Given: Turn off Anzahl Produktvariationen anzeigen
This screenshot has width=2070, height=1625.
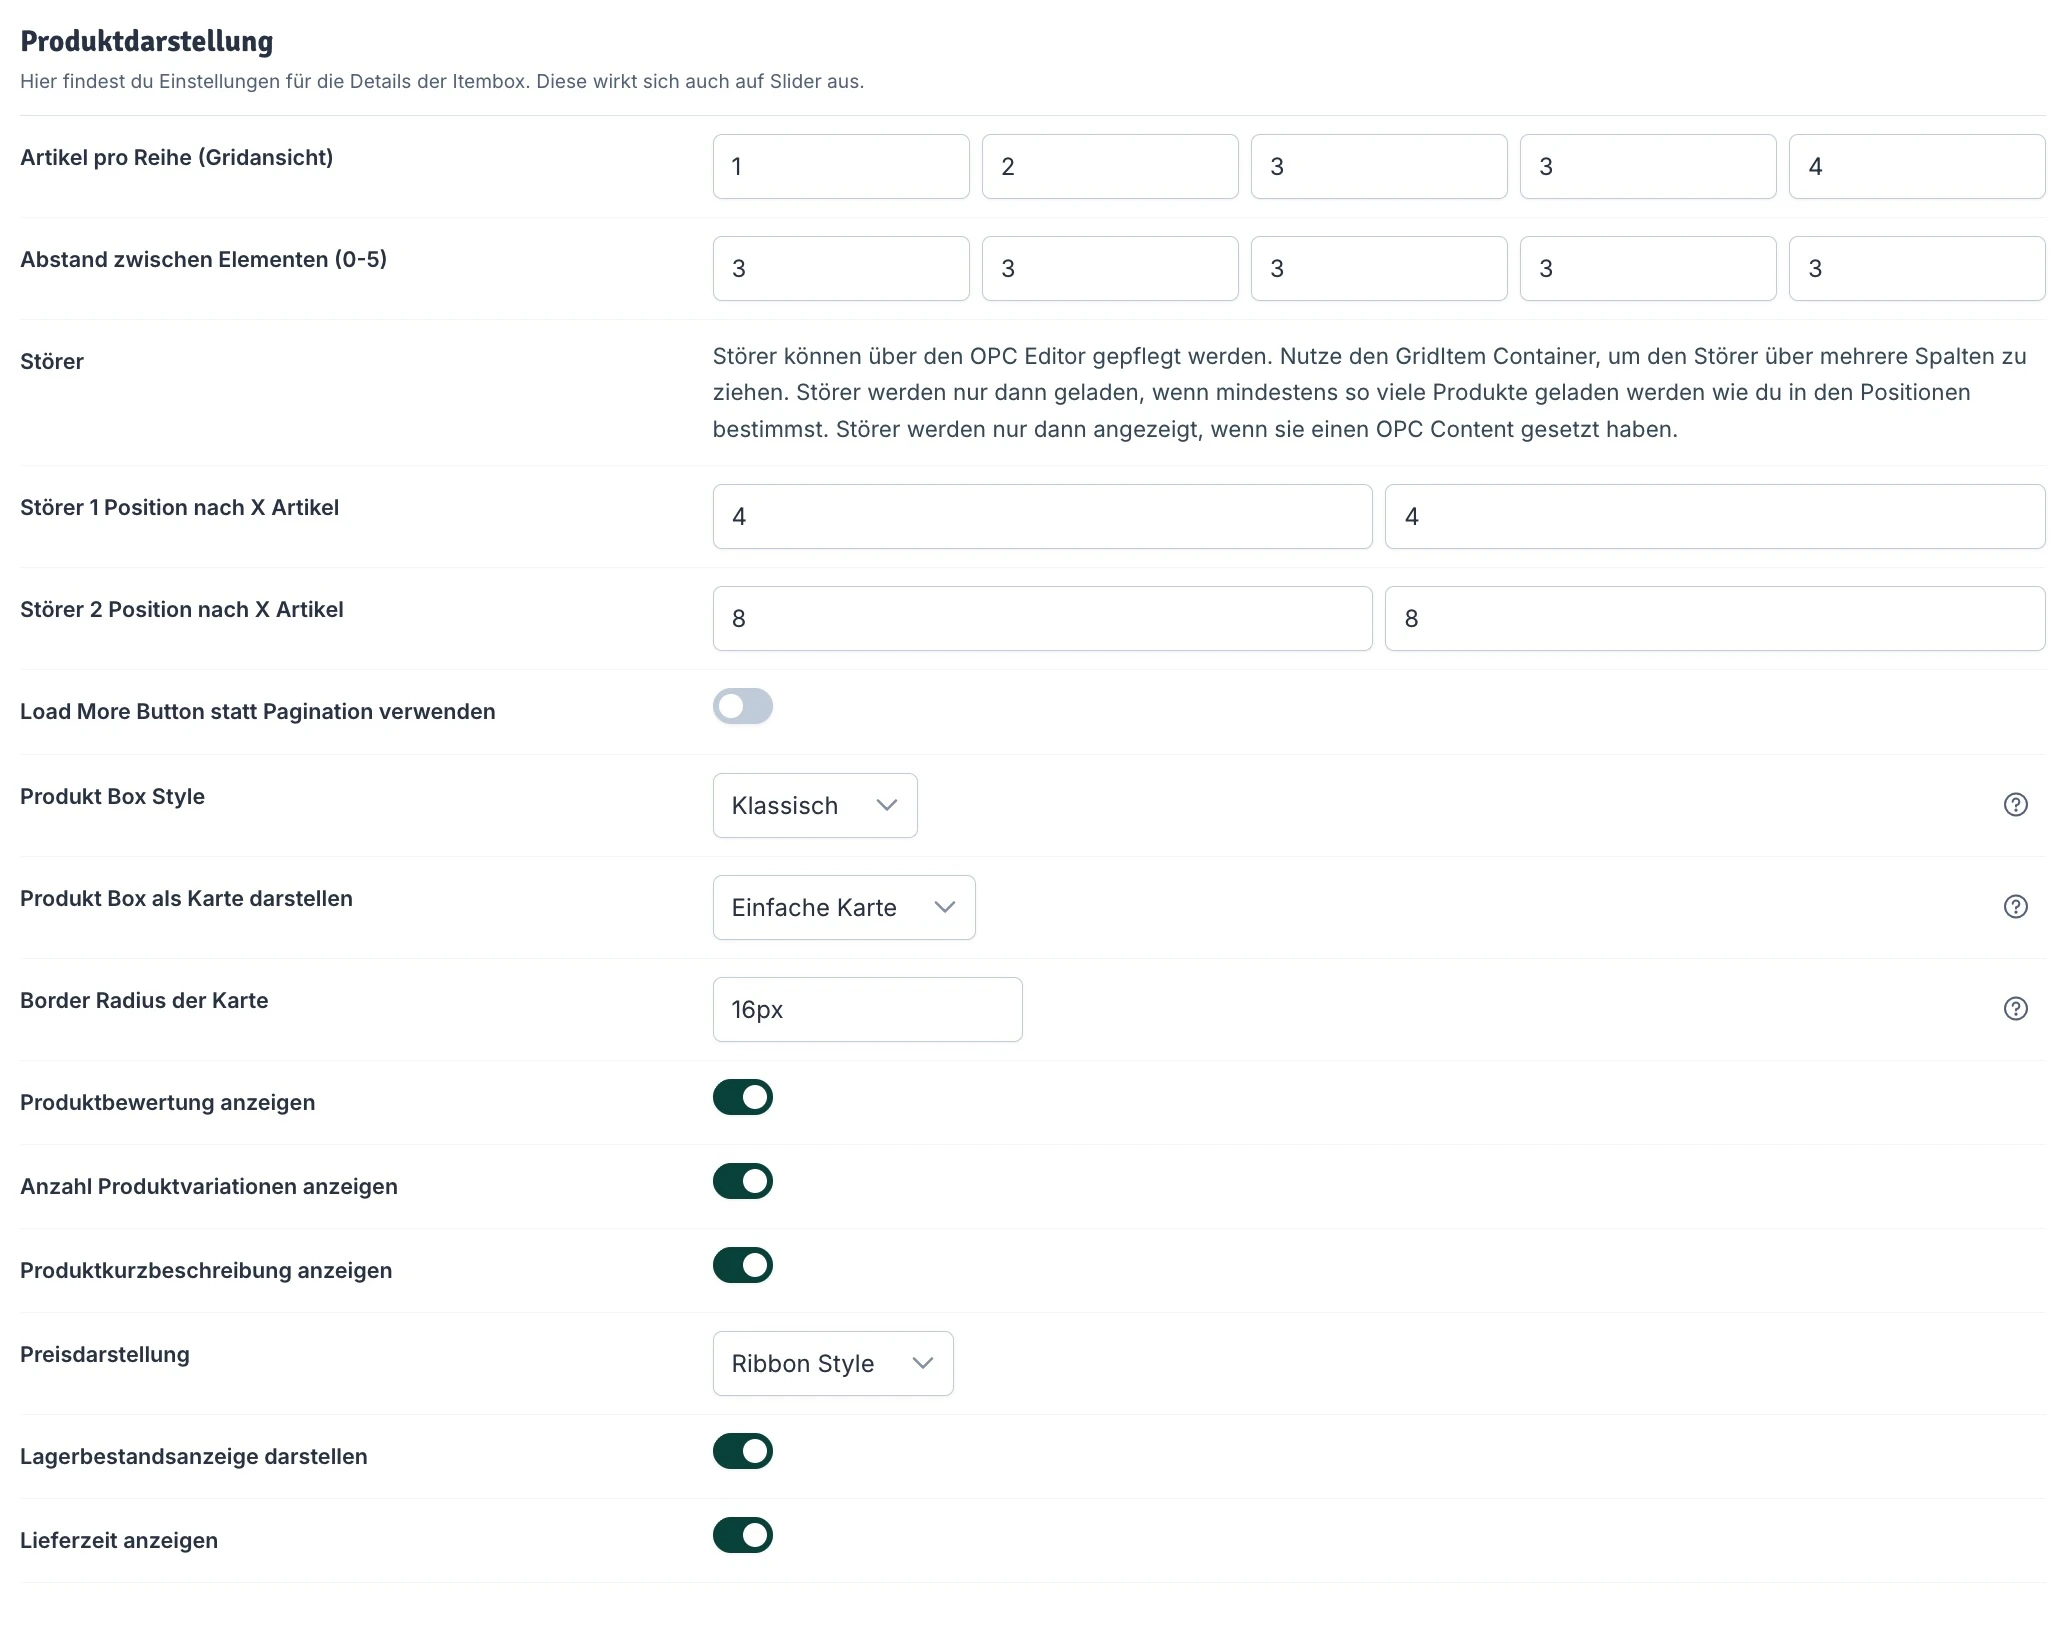Looking at the screenshot, I should click(x=742, y=1181).
